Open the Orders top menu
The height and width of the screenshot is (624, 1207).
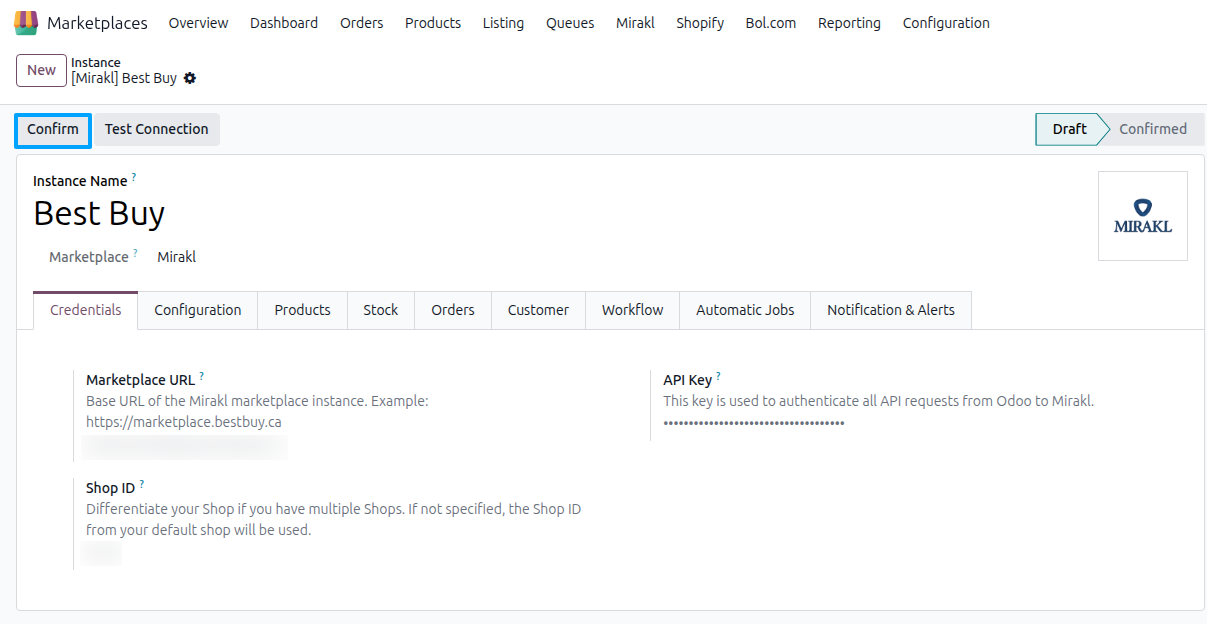[x=361, y=23]
